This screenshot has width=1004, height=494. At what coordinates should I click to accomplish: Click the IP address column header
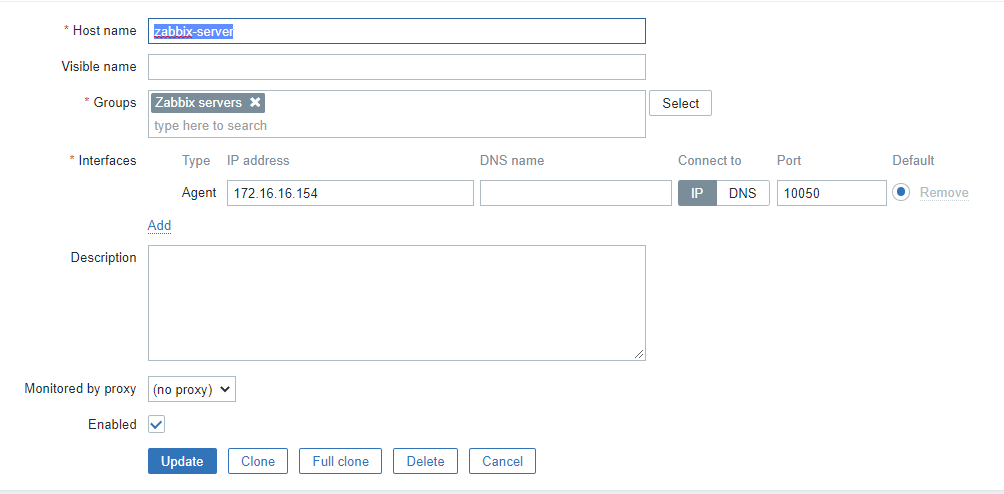[258, 161]
